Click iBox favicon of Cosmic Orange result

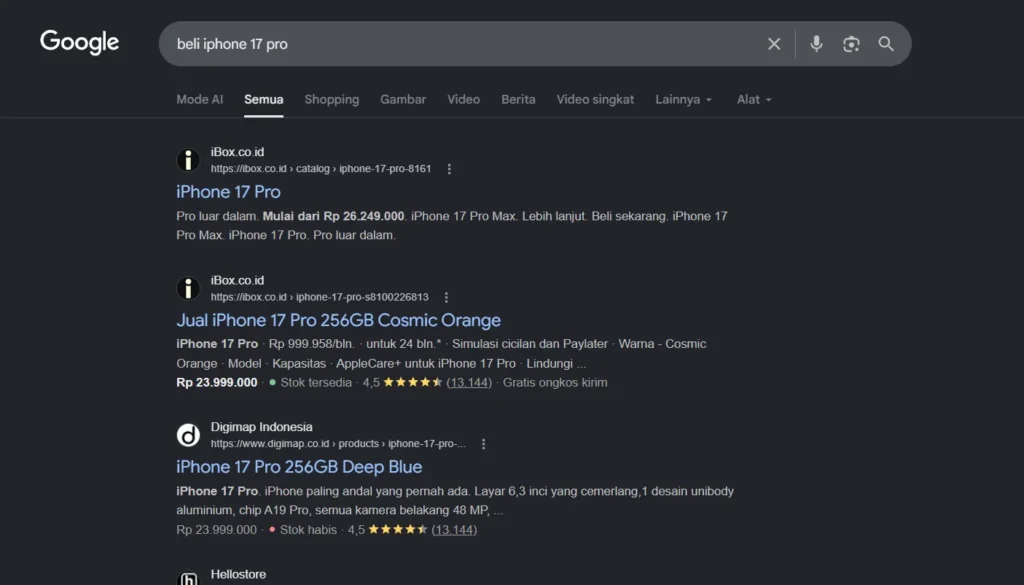click(188, 288)
